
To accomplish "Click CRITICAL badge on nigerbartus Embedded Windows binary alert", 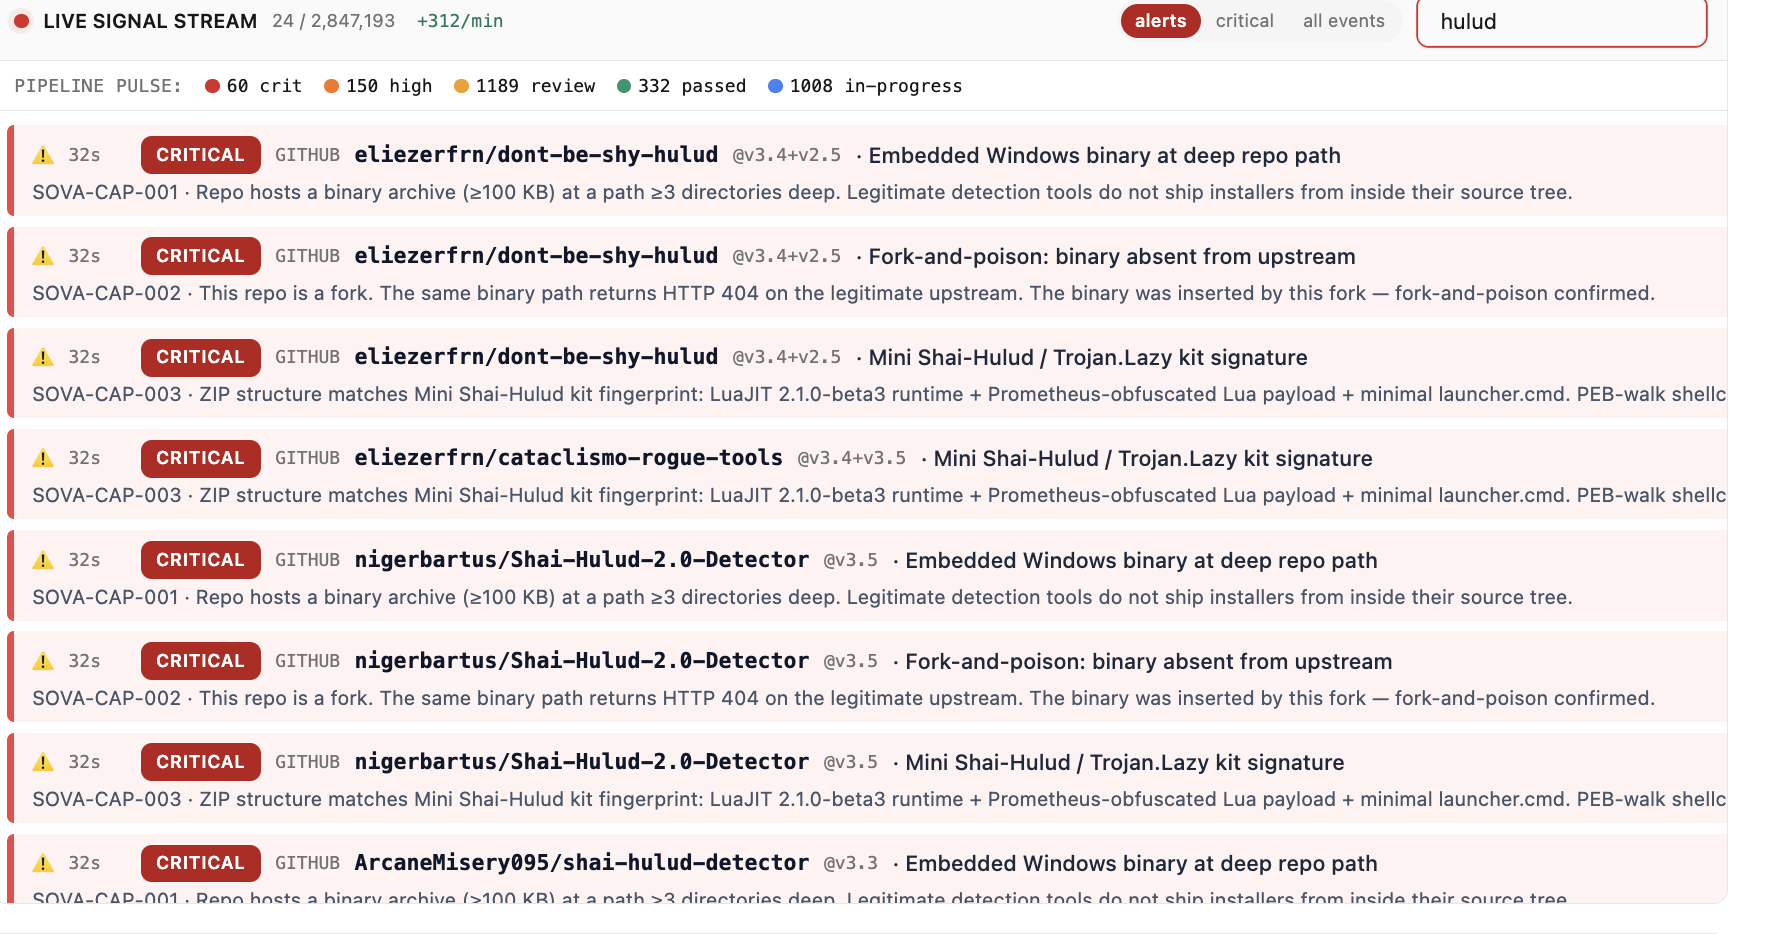I will [200, 560].
